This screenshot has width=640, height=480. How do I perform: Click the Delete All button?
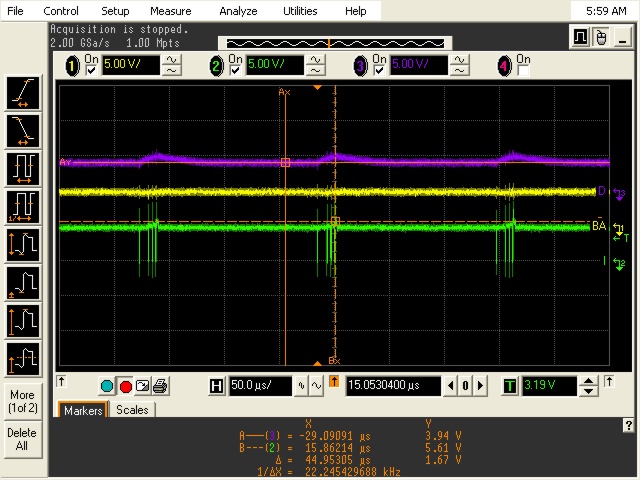coord(23,439)
